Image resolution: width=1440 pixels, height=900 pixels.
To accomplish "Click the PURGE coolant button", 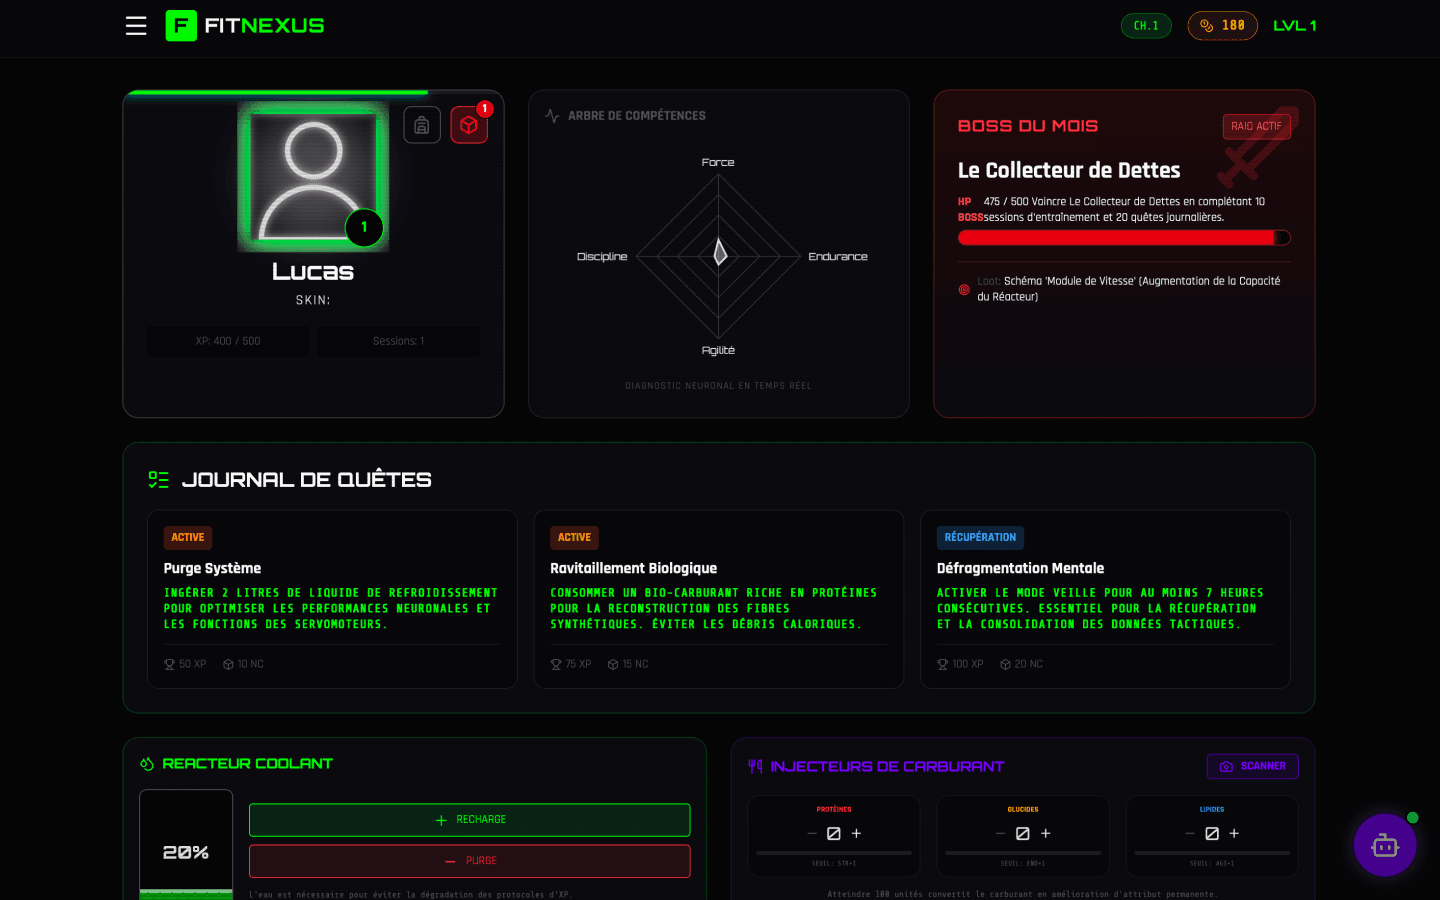I will 470,861.
